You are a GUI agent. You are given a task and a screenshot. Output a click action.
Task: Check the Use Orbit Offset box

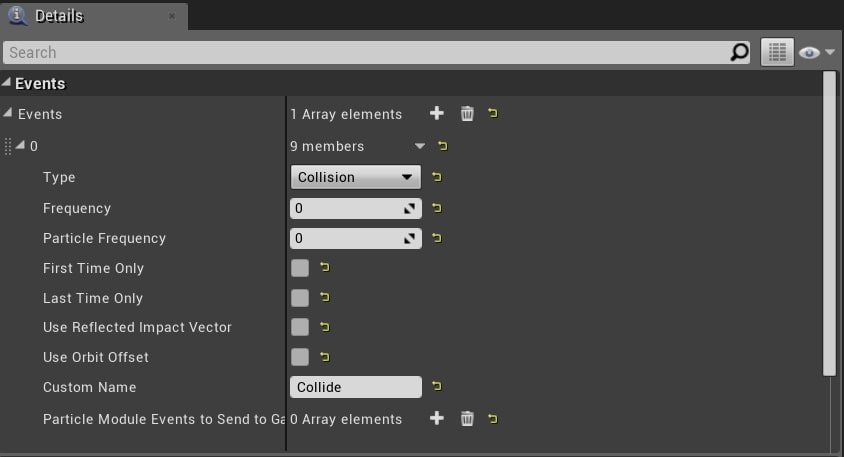pos(300,356)
